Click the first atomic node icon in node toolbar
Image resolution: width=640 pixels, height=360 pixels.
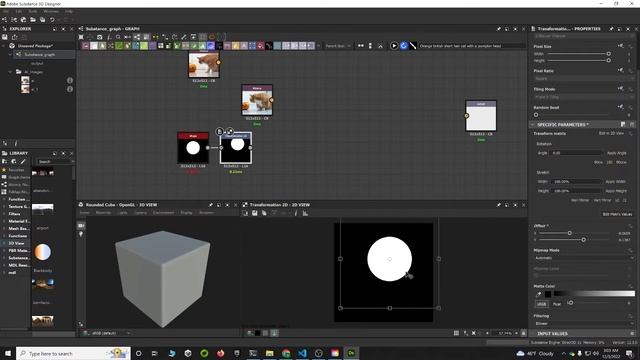click(85, 46)
